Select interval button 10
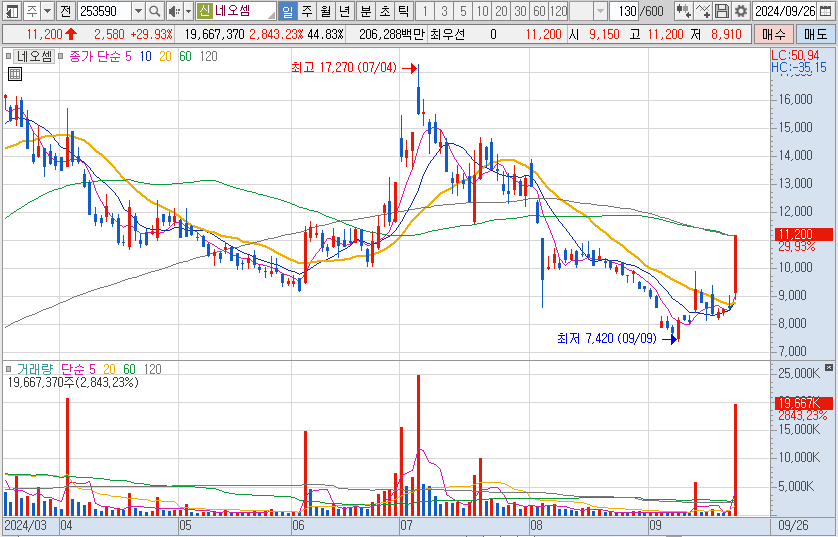This screenshot has width=838, height=537. [482, 11]
